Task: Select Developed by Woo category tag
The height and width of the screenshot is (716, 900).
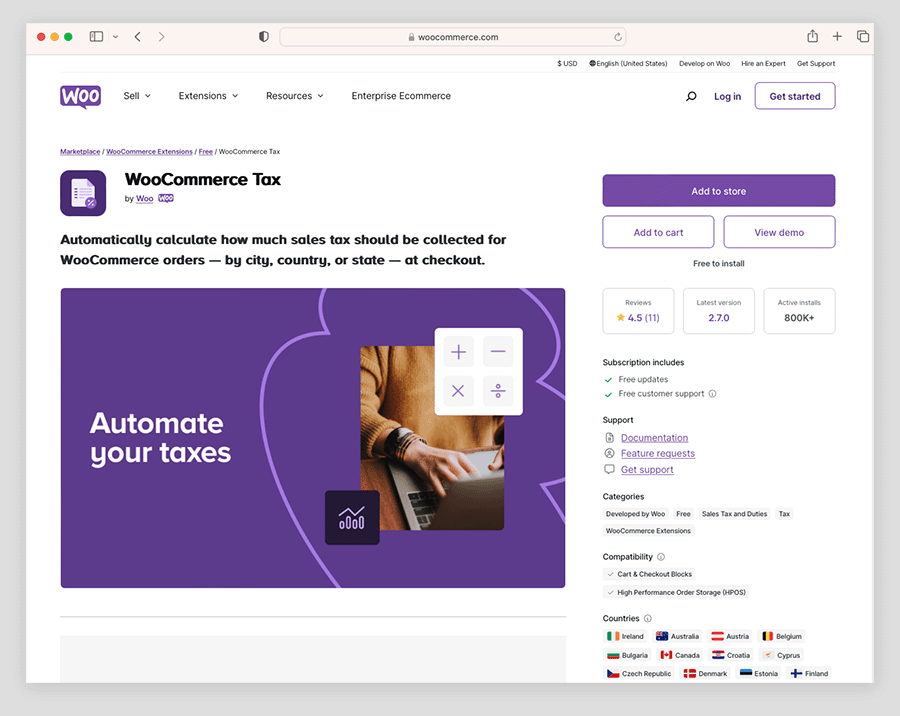Action: (x=635, y=514)
